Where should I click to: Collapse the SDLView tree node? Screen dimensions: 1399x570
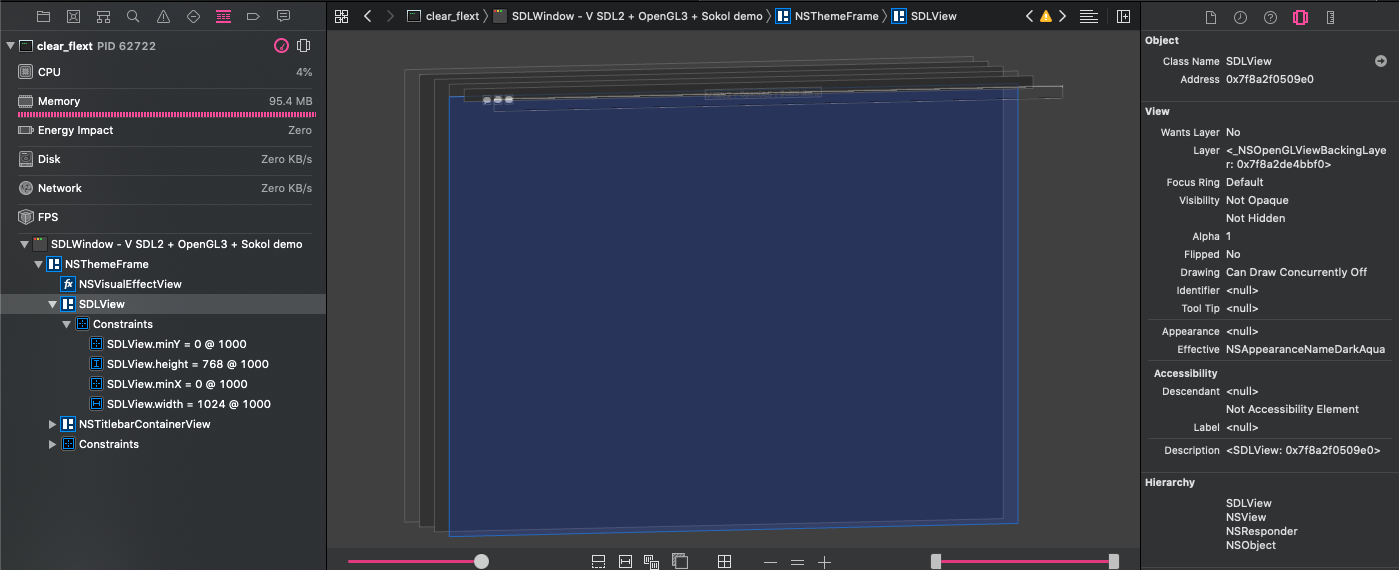coord(53,304)
